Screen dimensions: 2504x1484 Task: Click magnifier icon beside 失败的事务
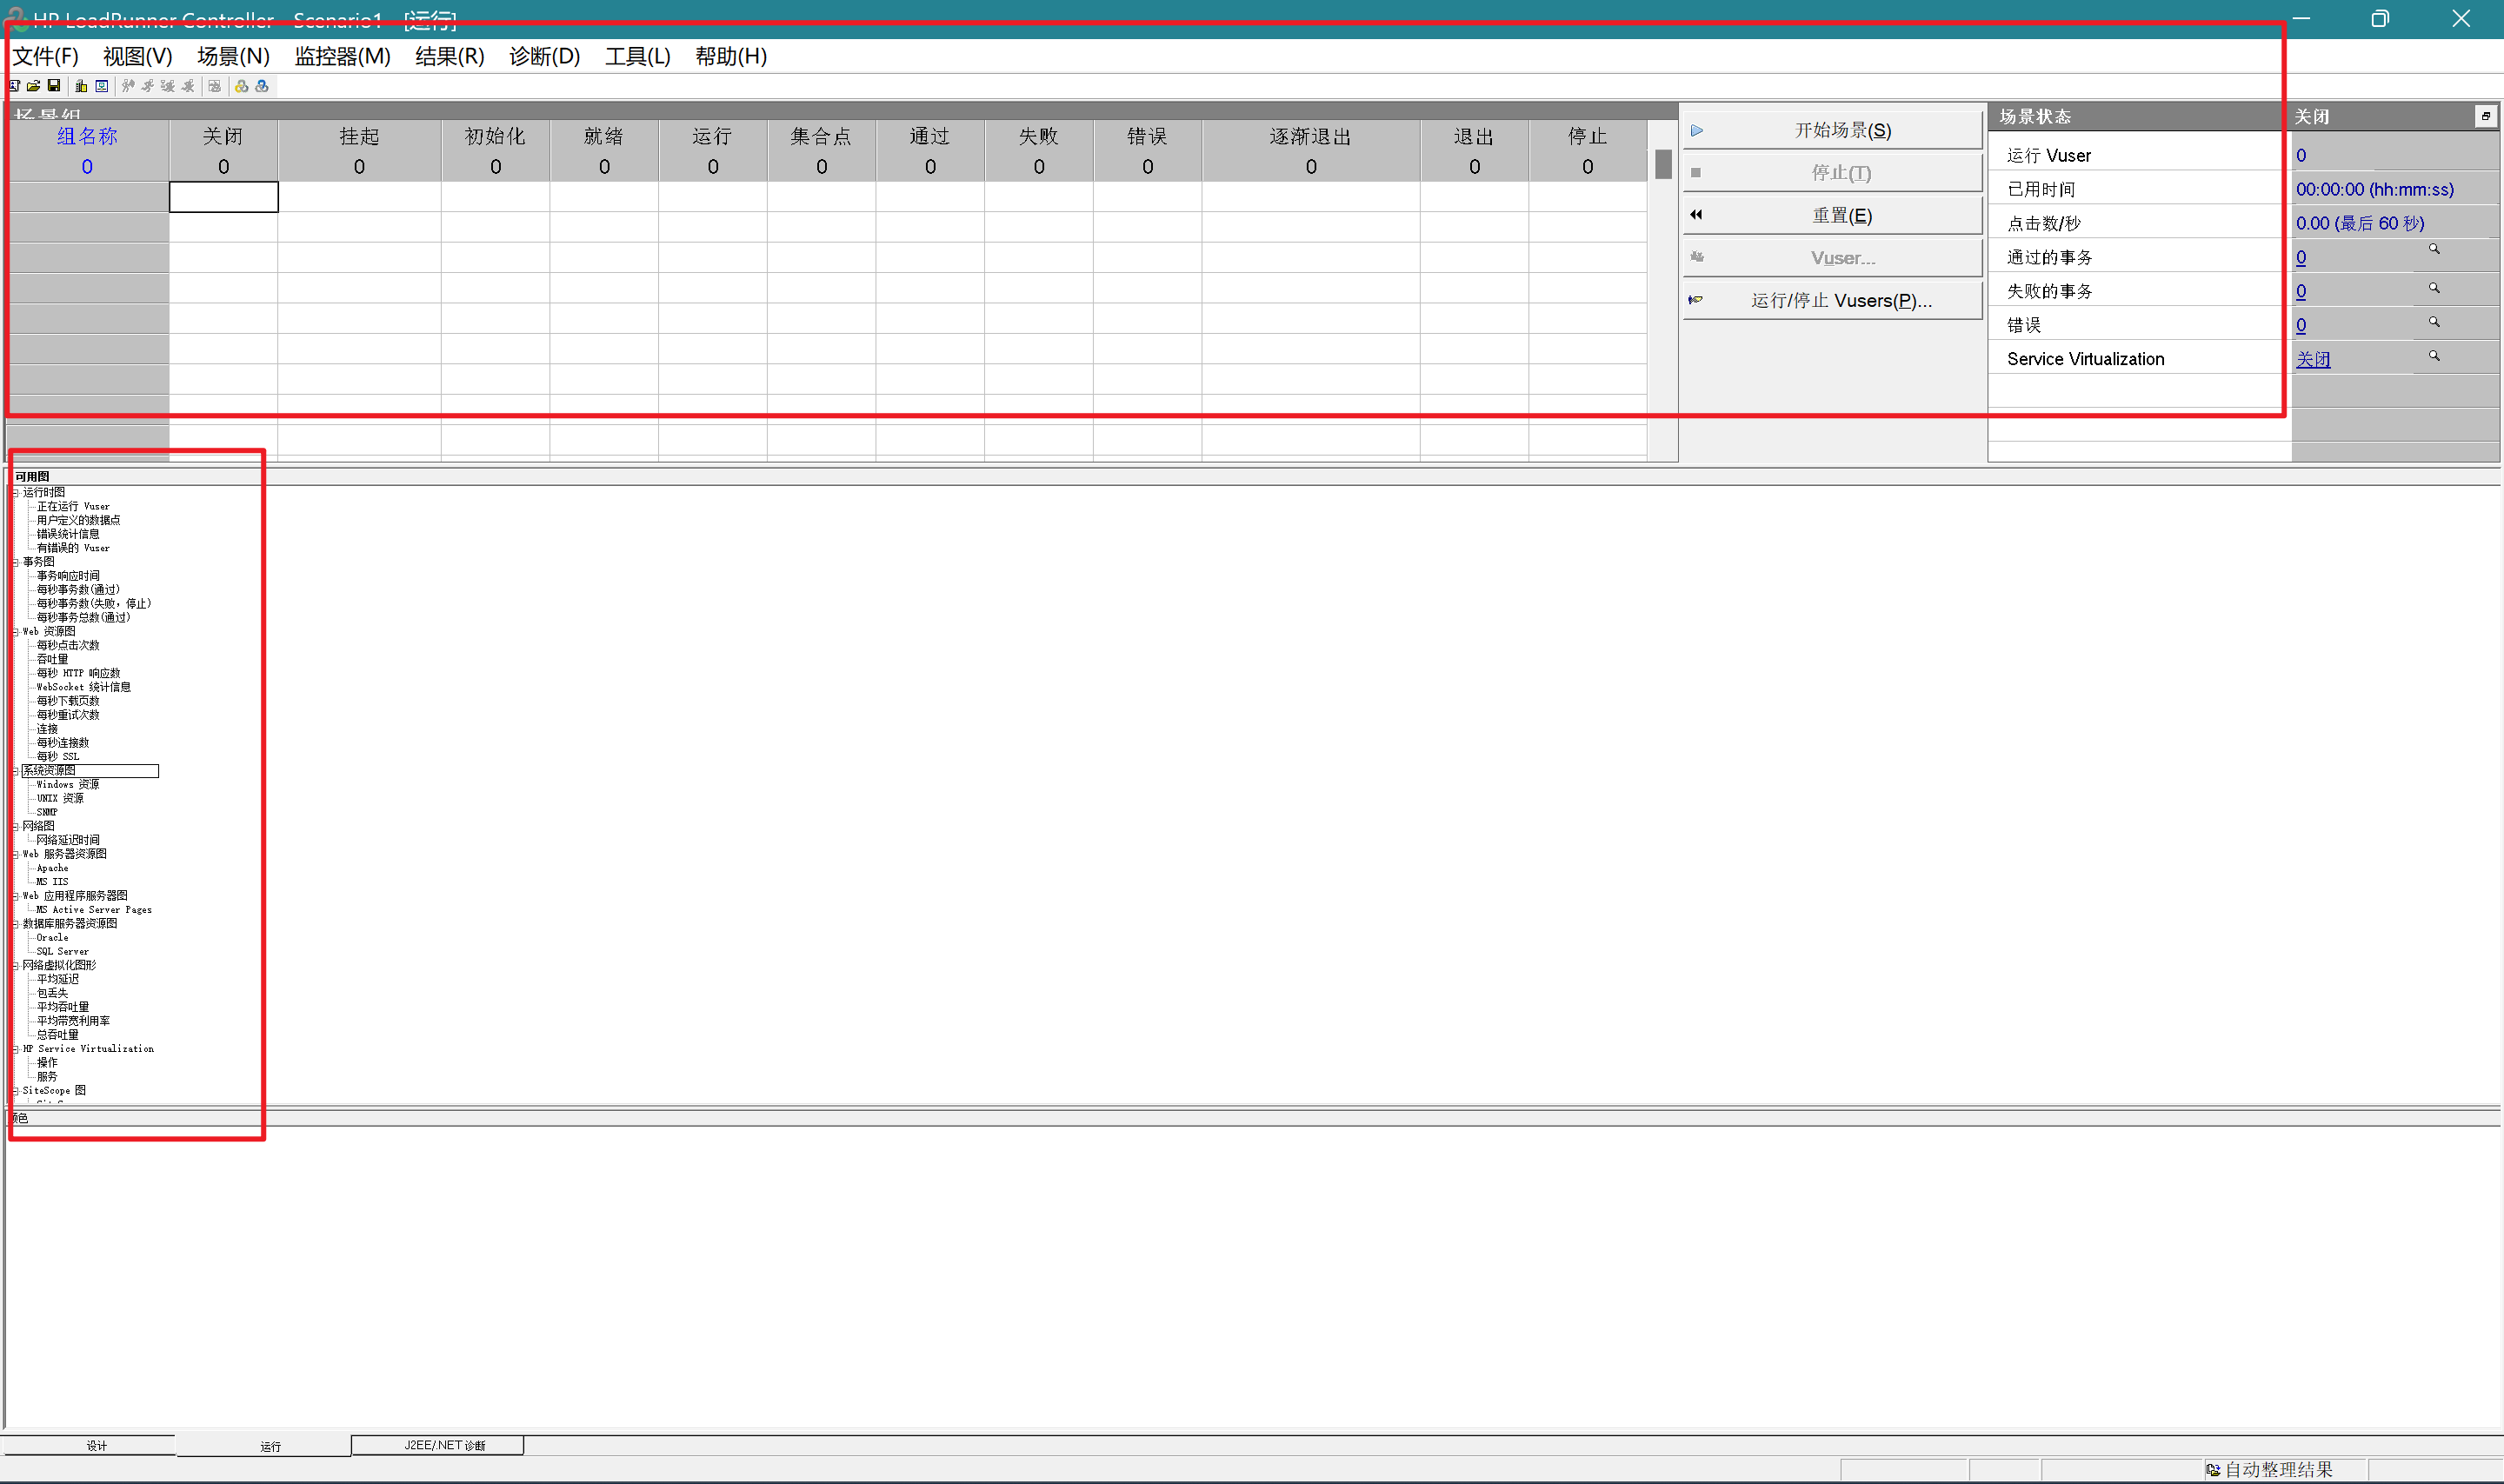(2434, 288)
